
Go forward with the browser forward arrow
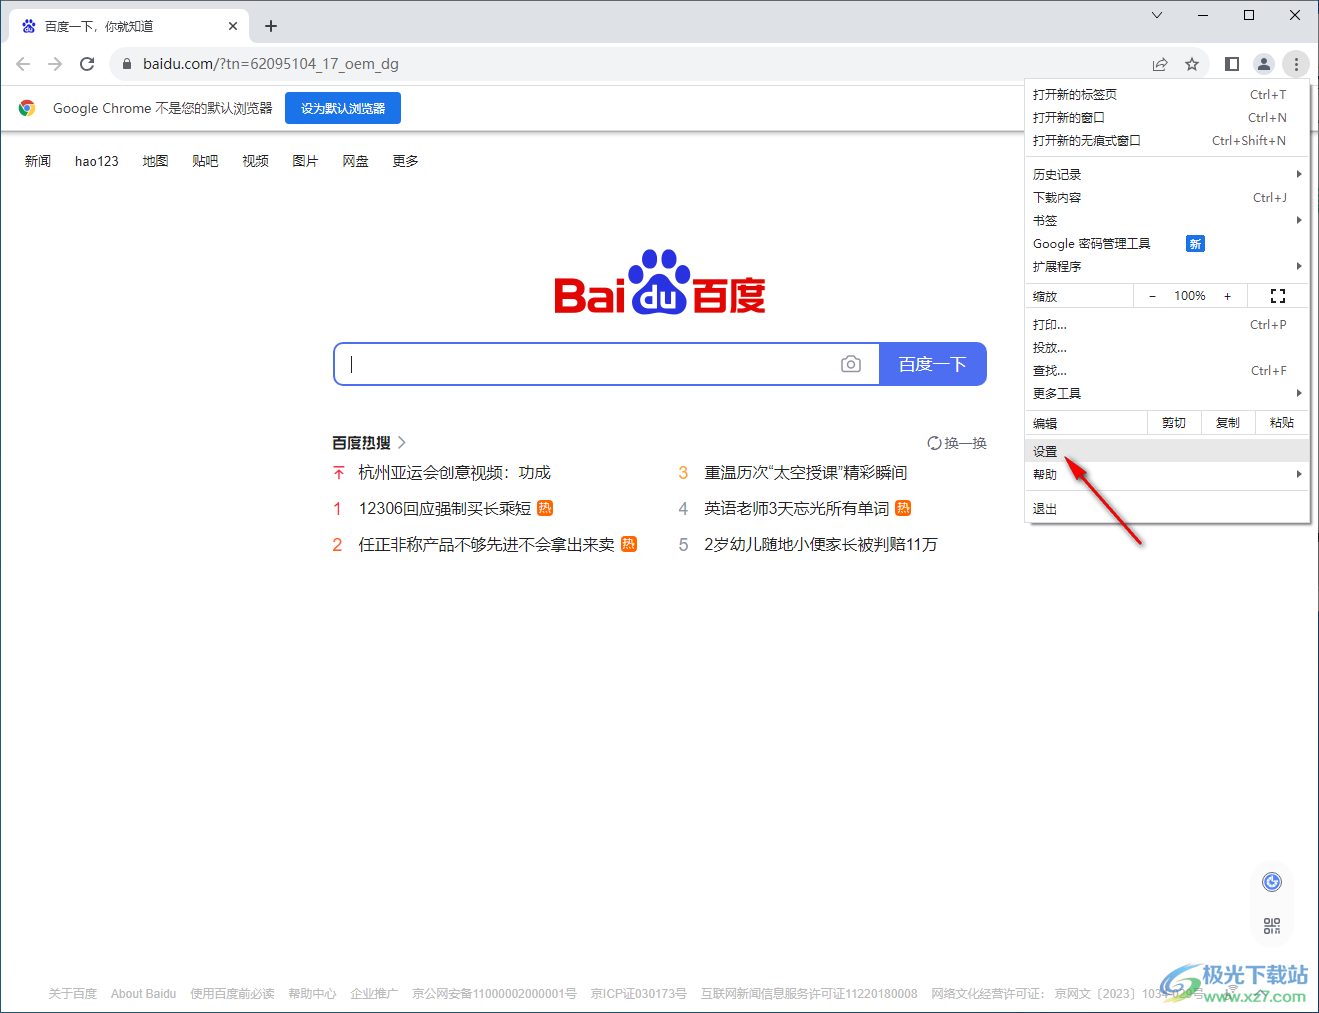55,64
